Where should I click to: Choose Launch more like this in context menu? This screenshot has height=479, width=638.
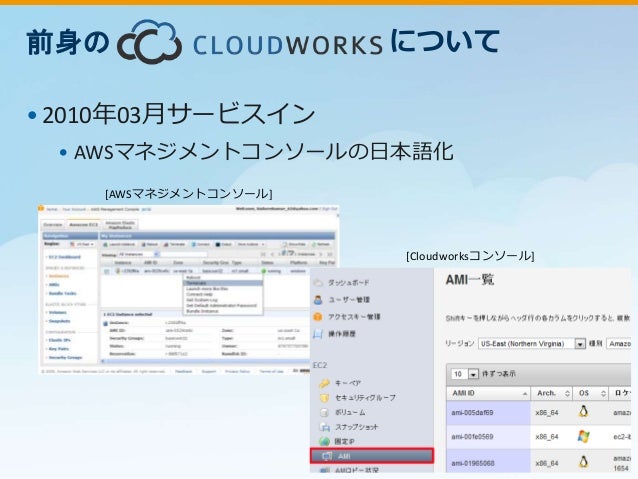223,289
